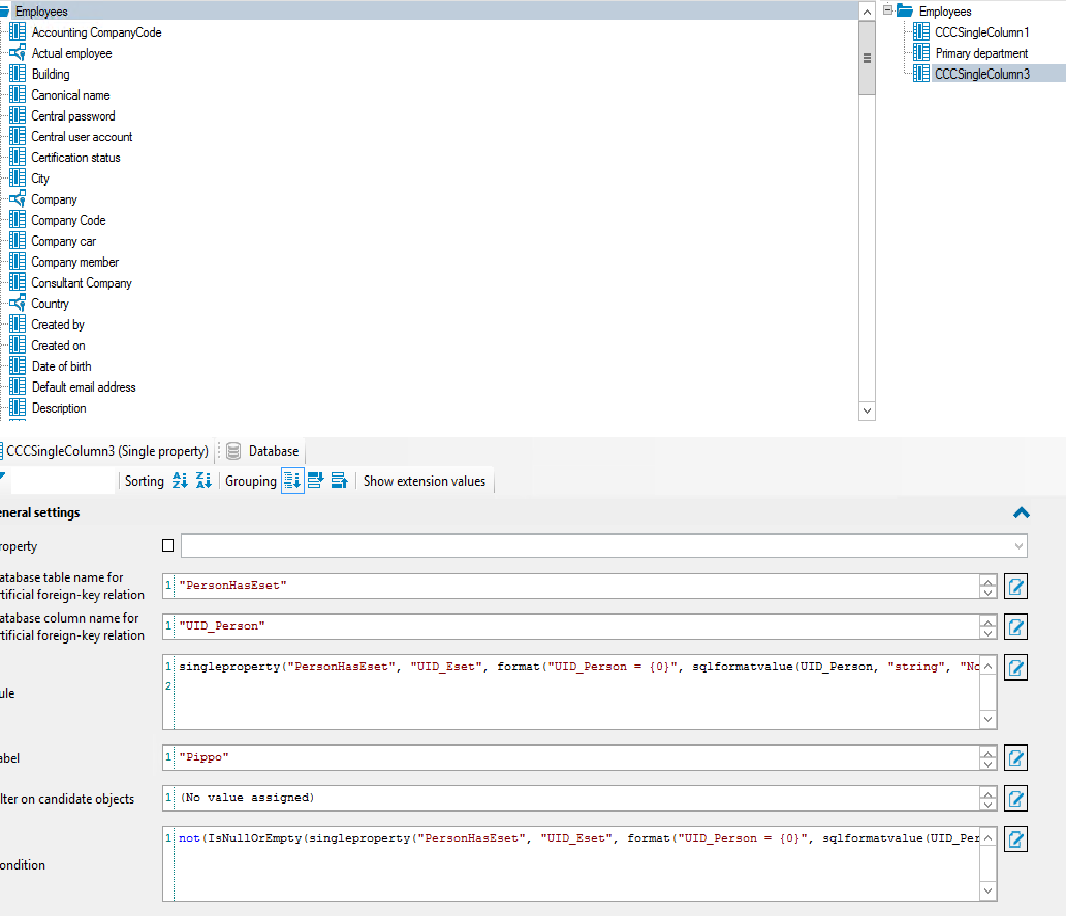1066x916 pixels.
Task: Click the columns list scrollbar thumb
Action: pyautogui.click(x=867, y=58)
